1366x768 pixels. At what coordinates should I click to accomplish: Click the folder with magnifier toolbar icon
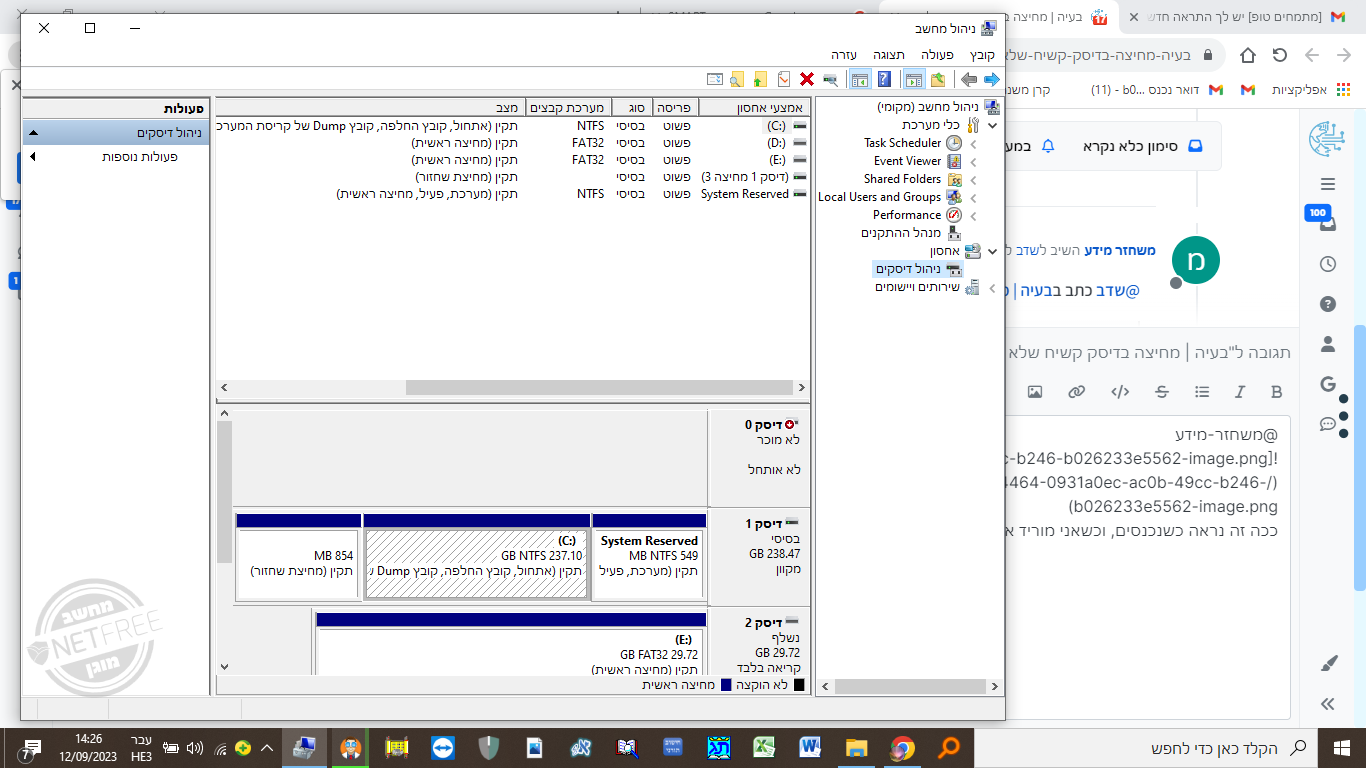coord(737,79)
